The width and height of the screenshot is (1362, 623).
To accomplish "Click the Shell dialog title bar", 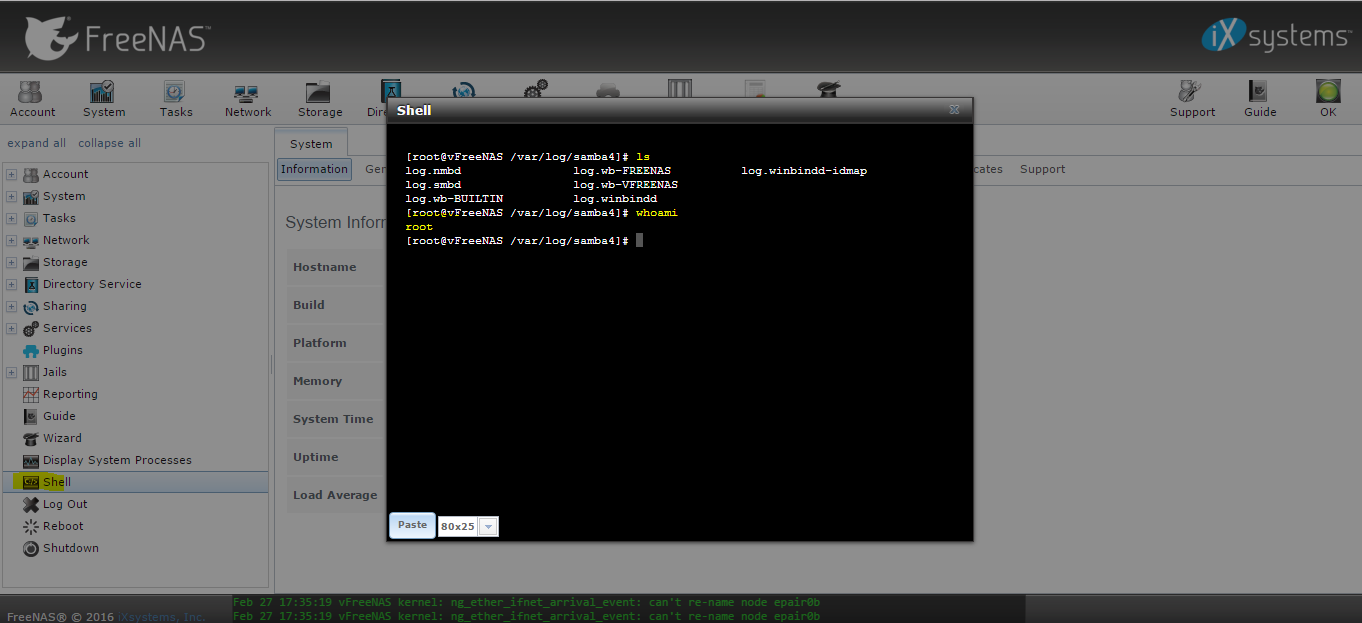I will click(680, 110).
